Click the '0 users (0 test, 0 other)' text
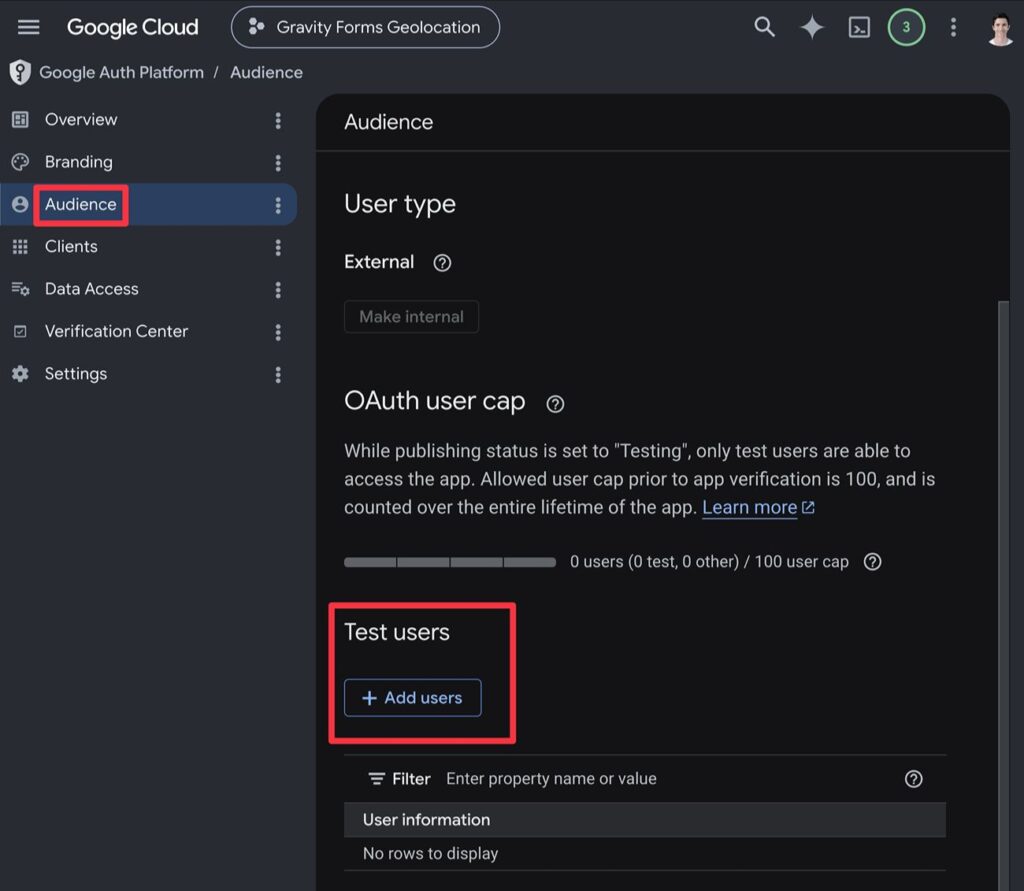Image resolution: width=1024 pixels, height=891 pixels. click(654, 562)
